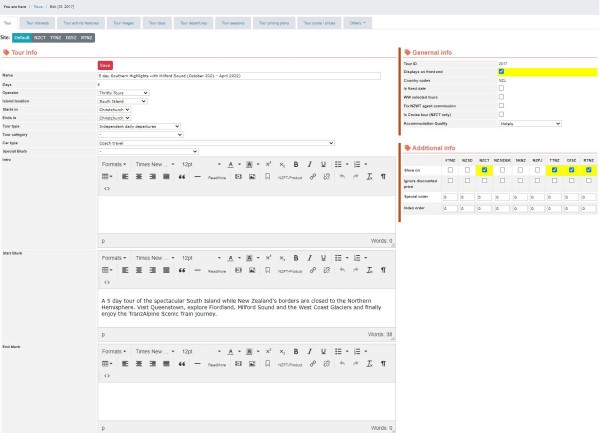Viewport: 600px width, 433px height.
Task: Align right in the End blurb editor
Action: 153,364
